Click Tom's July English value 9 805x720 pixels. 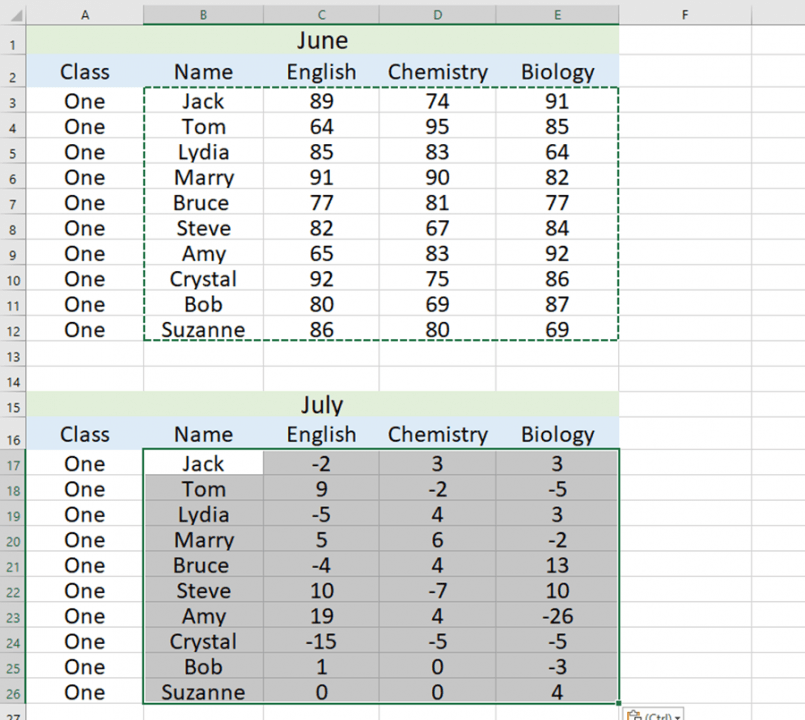click(321, 488)
